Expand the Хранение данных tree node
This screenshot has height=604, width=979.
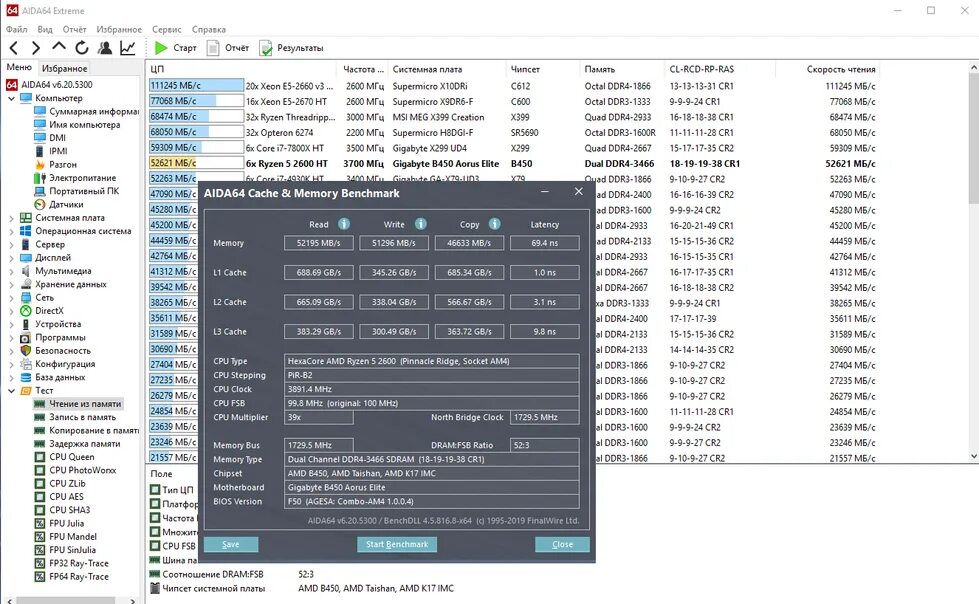pyautogui.click(x=11, y=284)
